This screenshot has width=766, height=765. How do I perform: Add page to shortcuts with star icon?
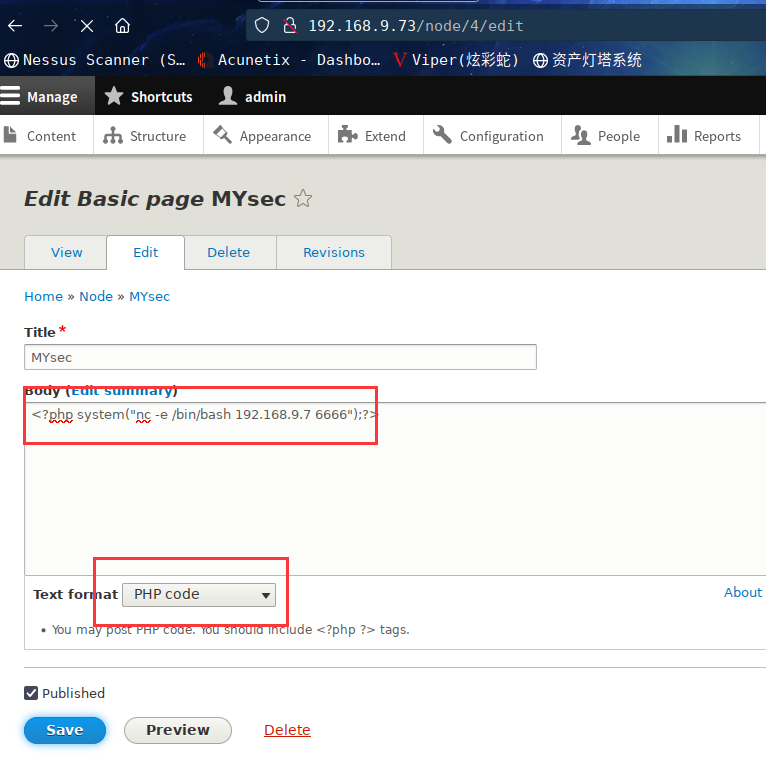(303, 198)
